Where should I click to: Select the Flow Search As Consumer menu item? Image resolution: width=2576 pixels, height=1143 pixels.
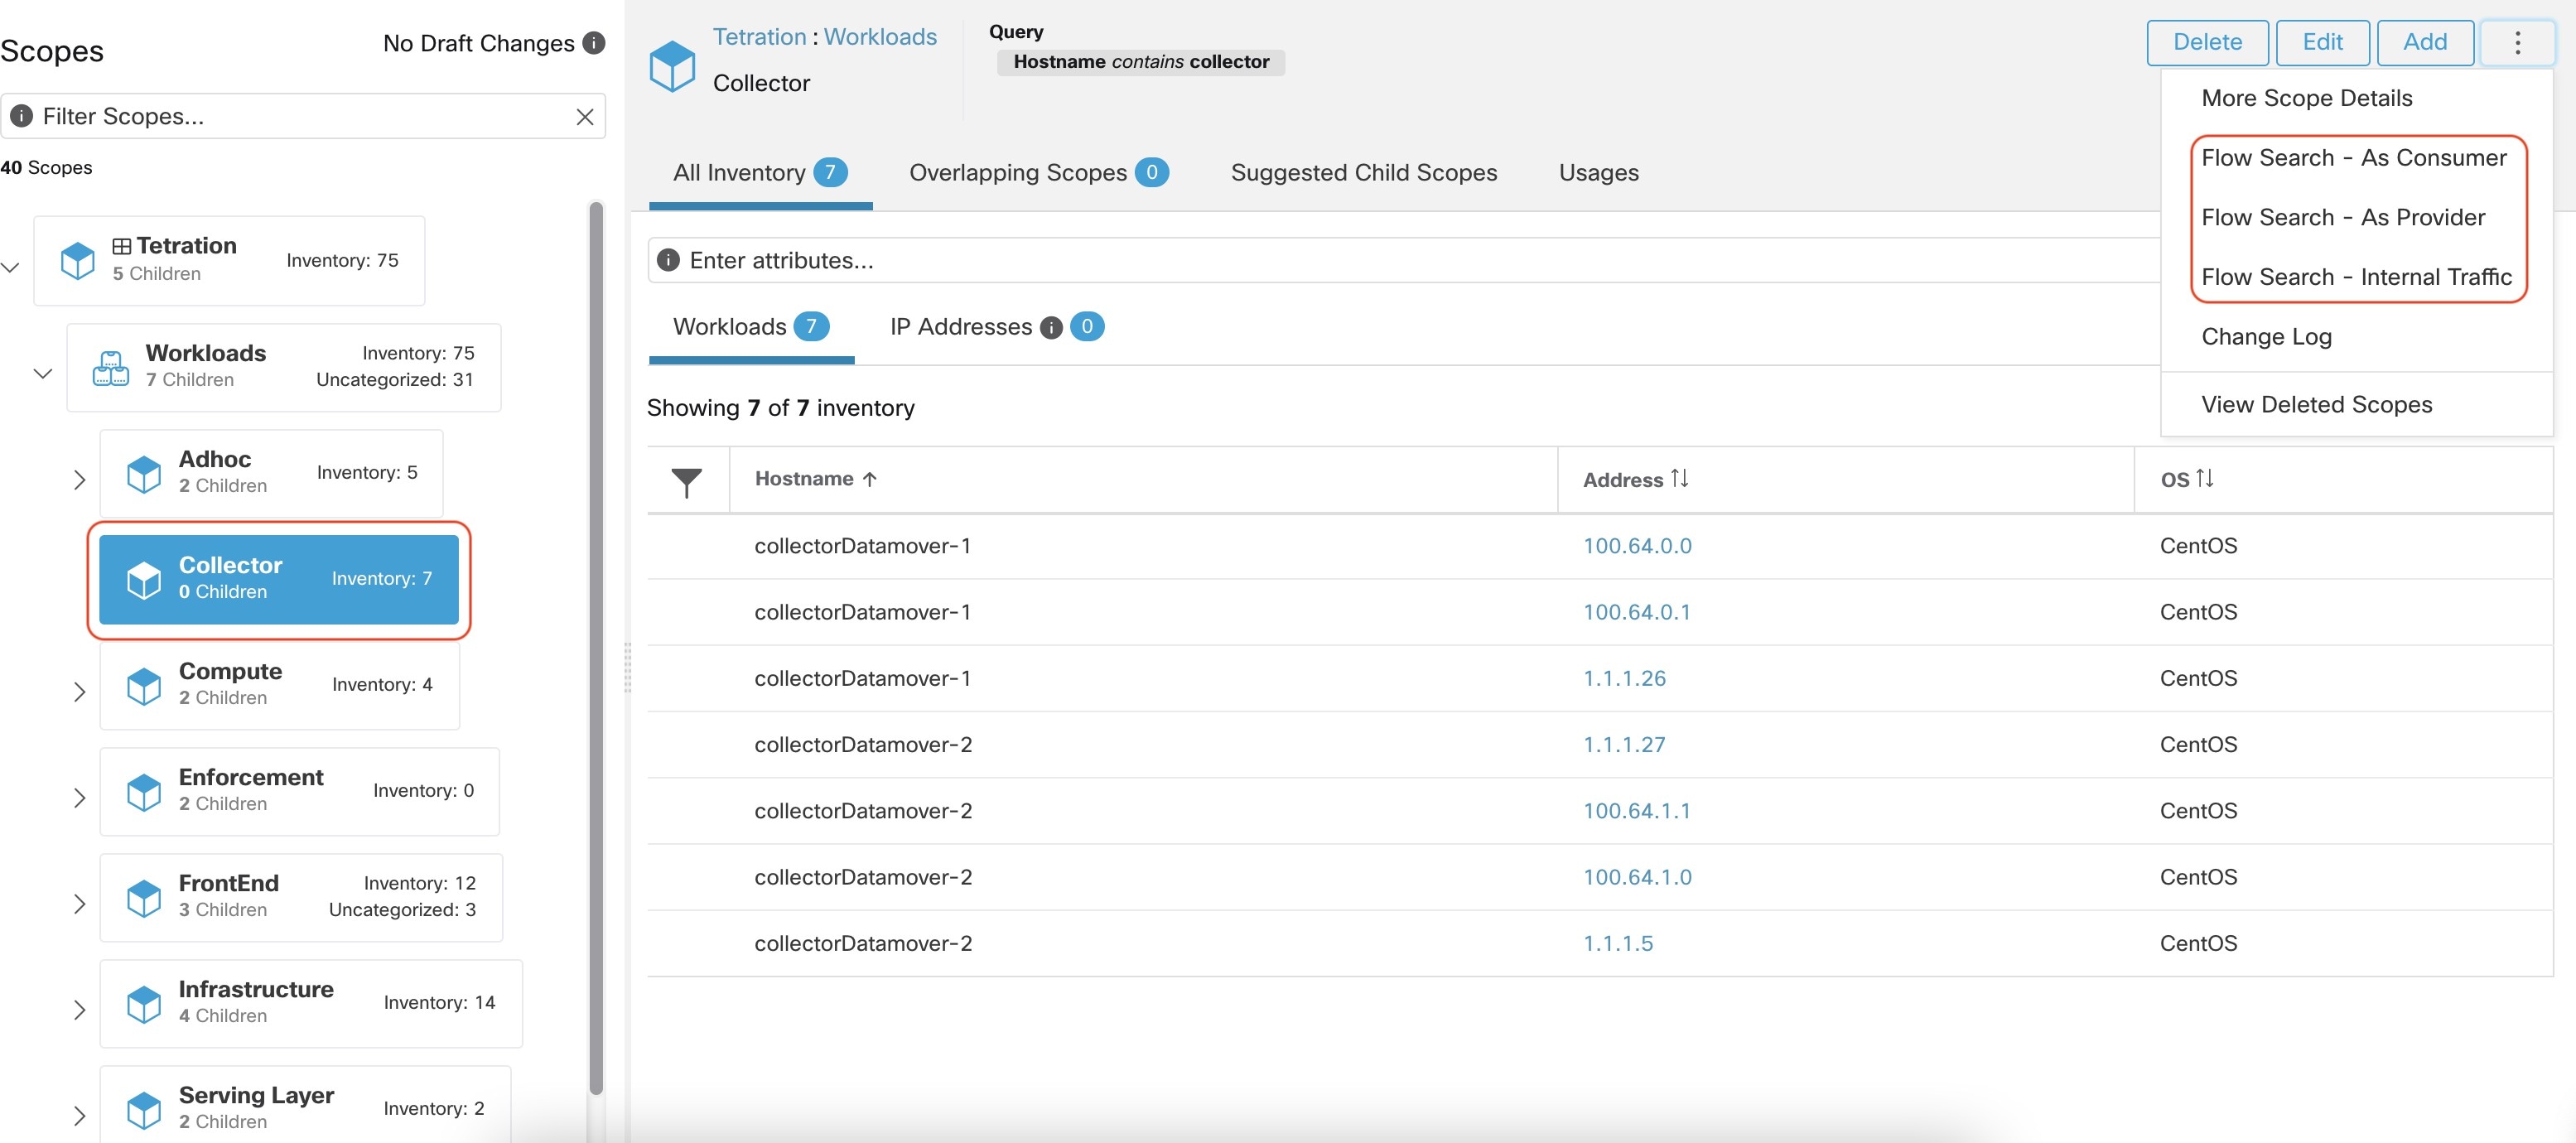coord(2354,156)
